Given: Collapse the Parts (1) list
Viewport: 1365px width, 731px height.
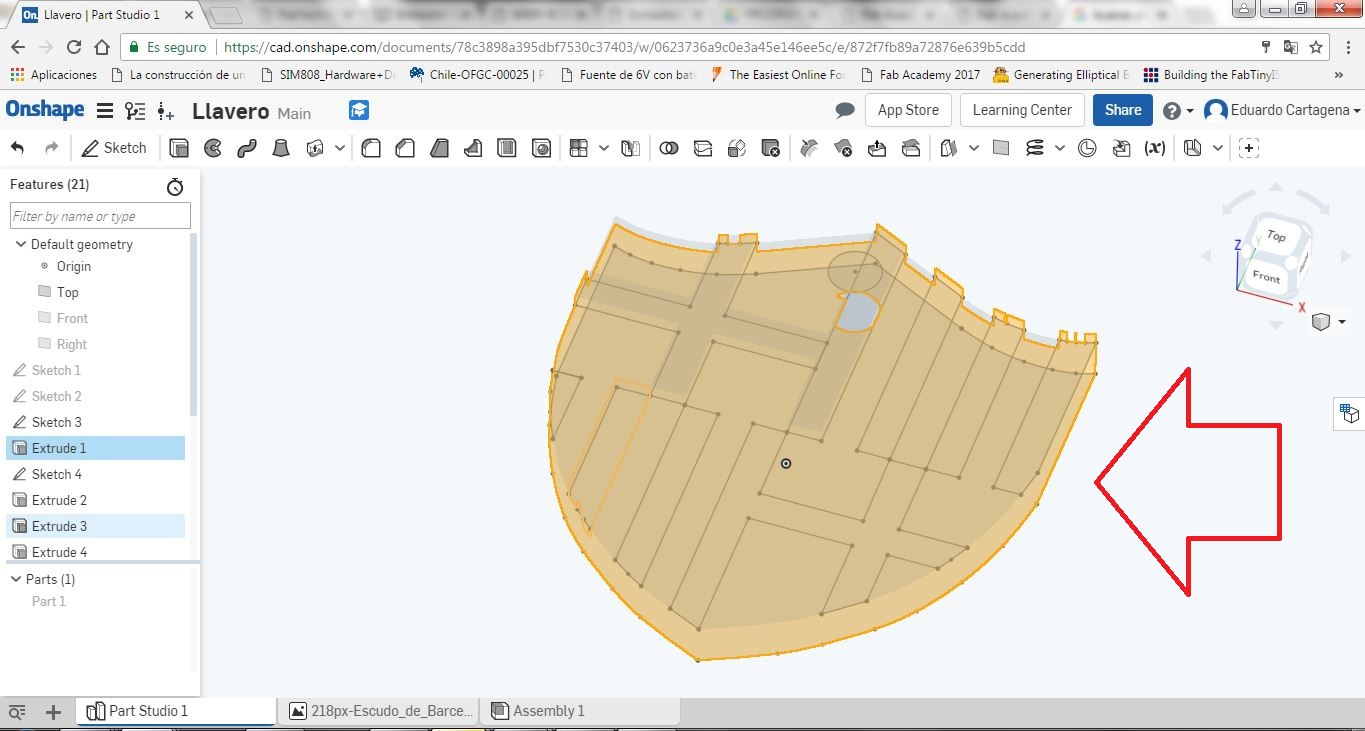Looking at the screenshot, I should (x=16, y=579).
